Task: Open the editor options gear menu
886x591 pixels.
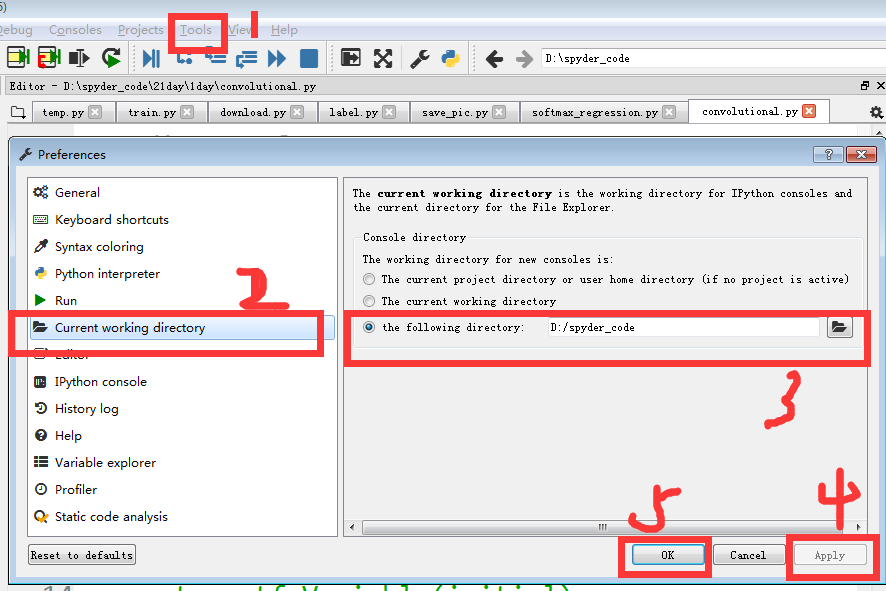Action: tap(876, 112)
